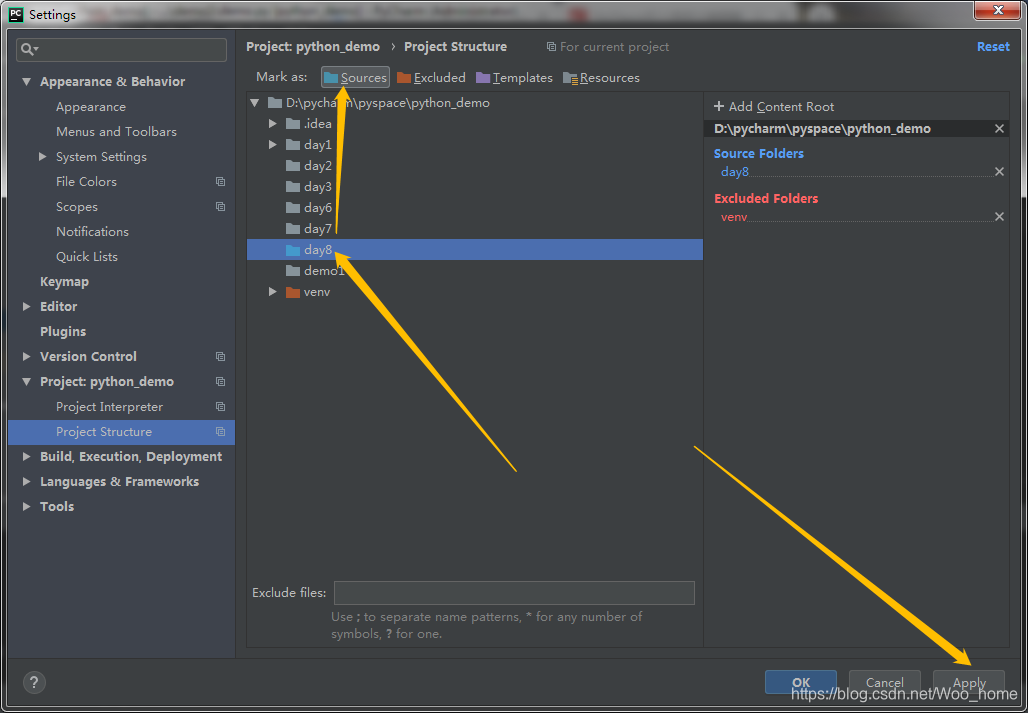The width and height of the screenshot is (1028, 713).
Task: Select the .idea folder icon
Action: [x=293, y=124]
